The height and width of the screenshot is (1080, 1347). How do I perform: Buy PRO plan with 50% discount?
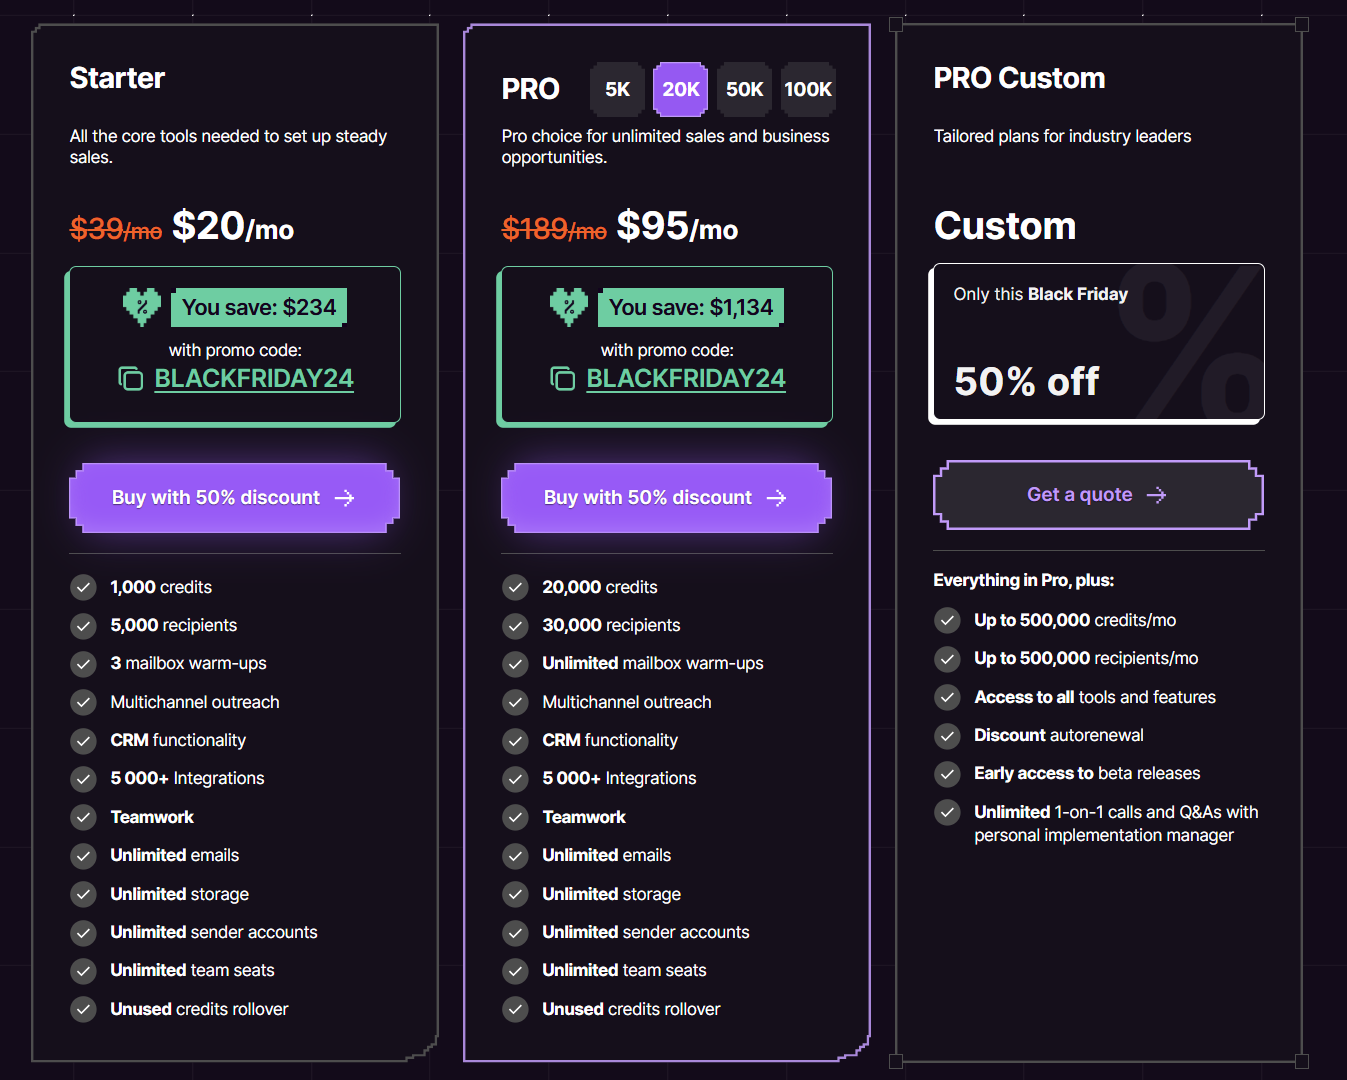pyautogui.click(x=666, y=498)
